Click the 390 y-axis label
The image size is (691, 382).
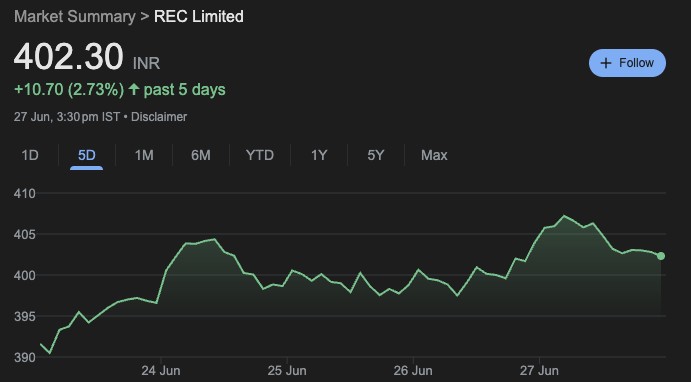[x=24, y=357]
